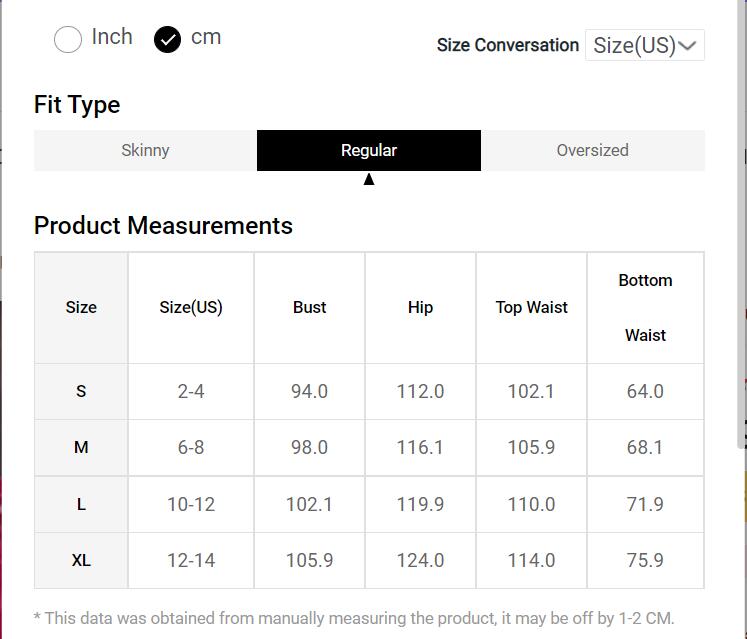This screenshot has height=639, width=747.
Task: Click the dropdown chevron arrow beside Size(US)
Action: pos(687,46)
